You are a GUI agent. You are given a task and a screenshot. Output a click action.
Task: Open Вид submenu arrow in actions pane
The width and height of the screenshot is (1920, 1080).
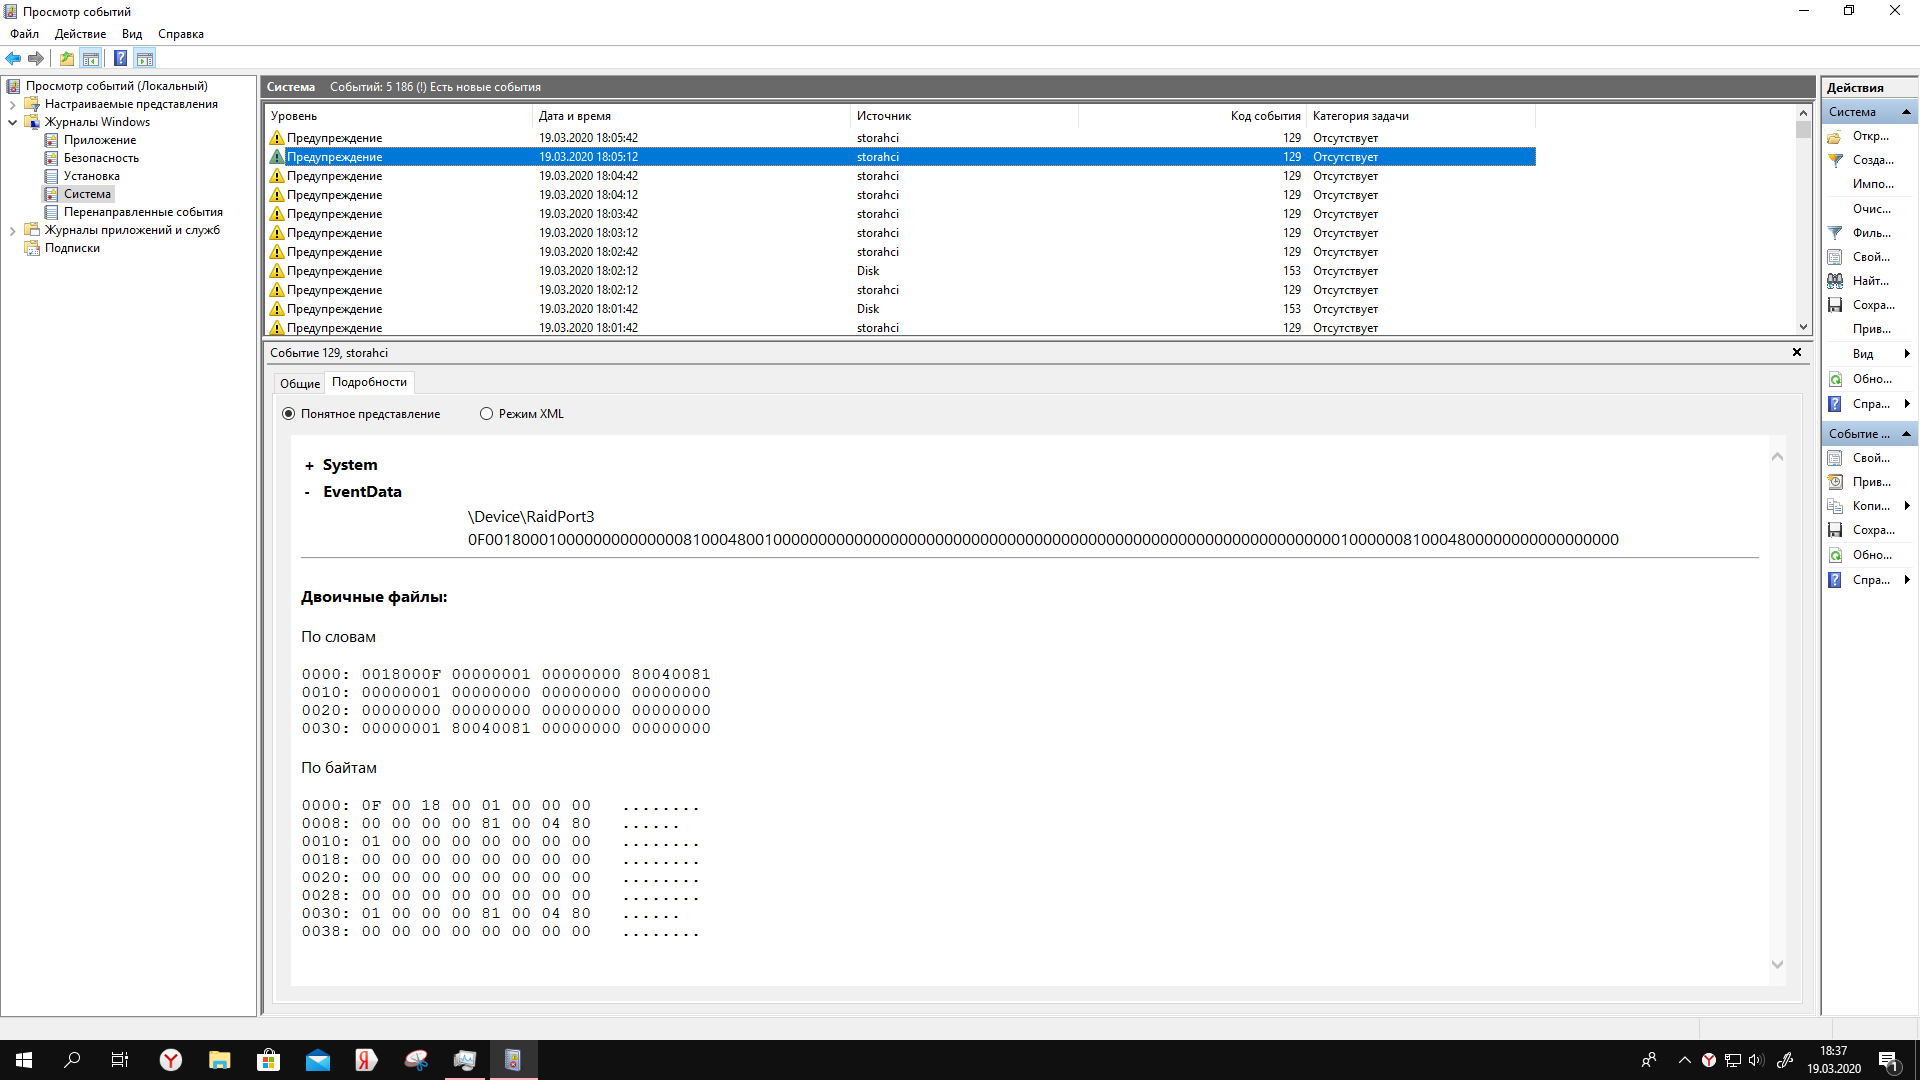(x=1907, y=354)
